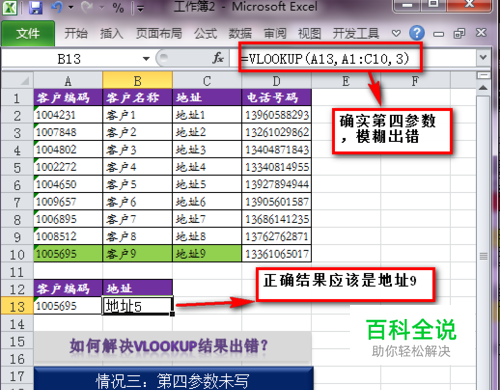Image resolution: width=500 pixels, height=390 pixels.
Task: Click the percent style icon in the toolbar
Action: [118, 7]
